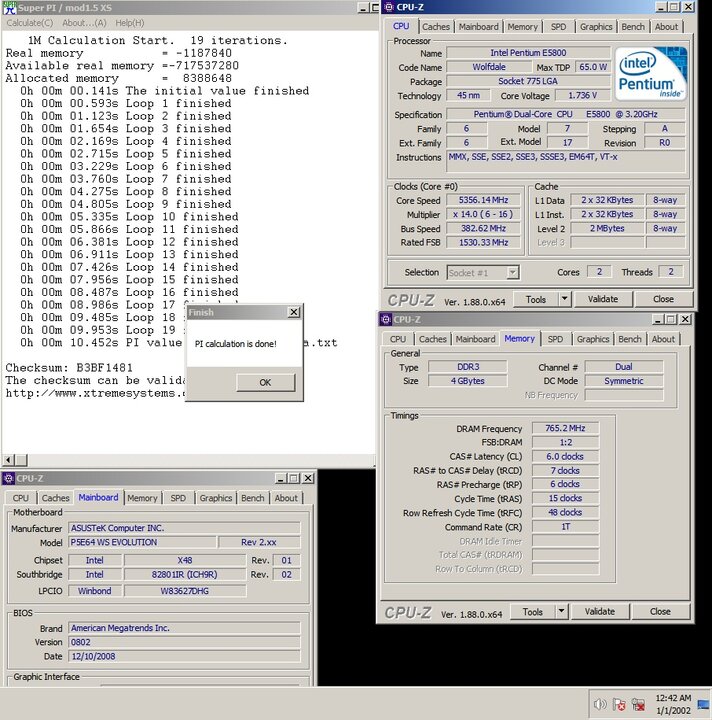Click OK in the Finish dialog
This screenshot has height=720, width=712.
pos(265,382)
